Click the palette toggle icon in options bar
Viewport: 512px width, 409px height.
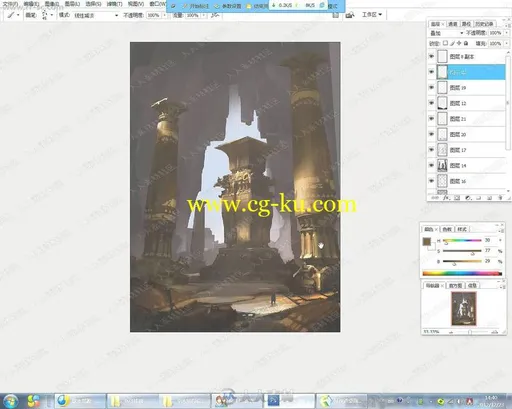coord(336,15)
